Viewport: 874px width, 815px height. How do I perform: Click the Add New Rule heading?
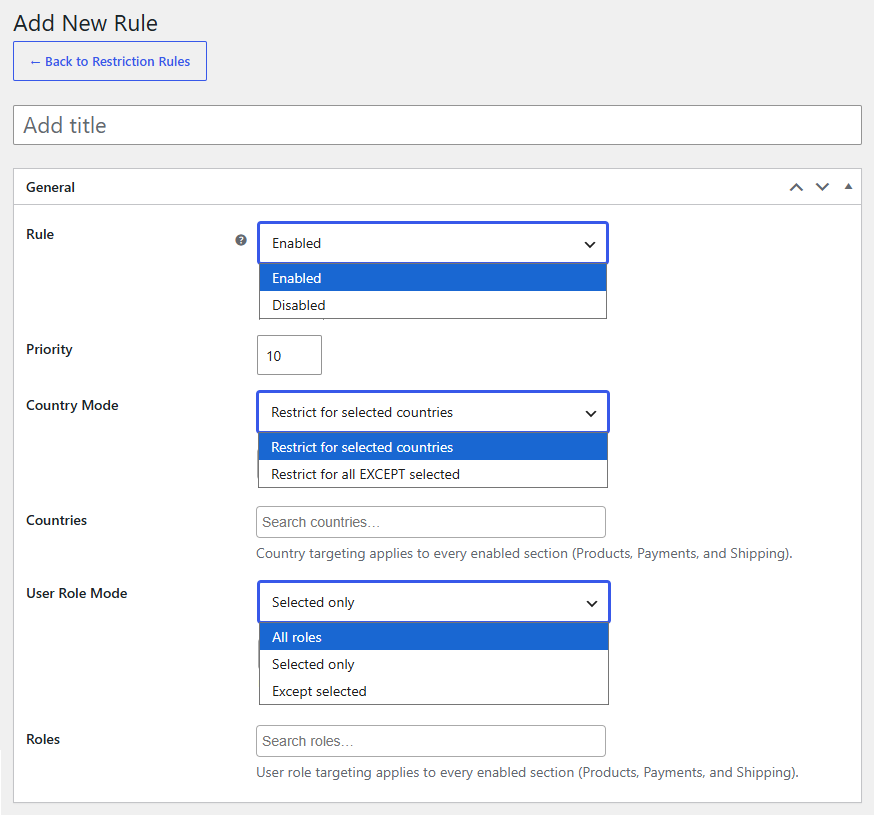85,23
